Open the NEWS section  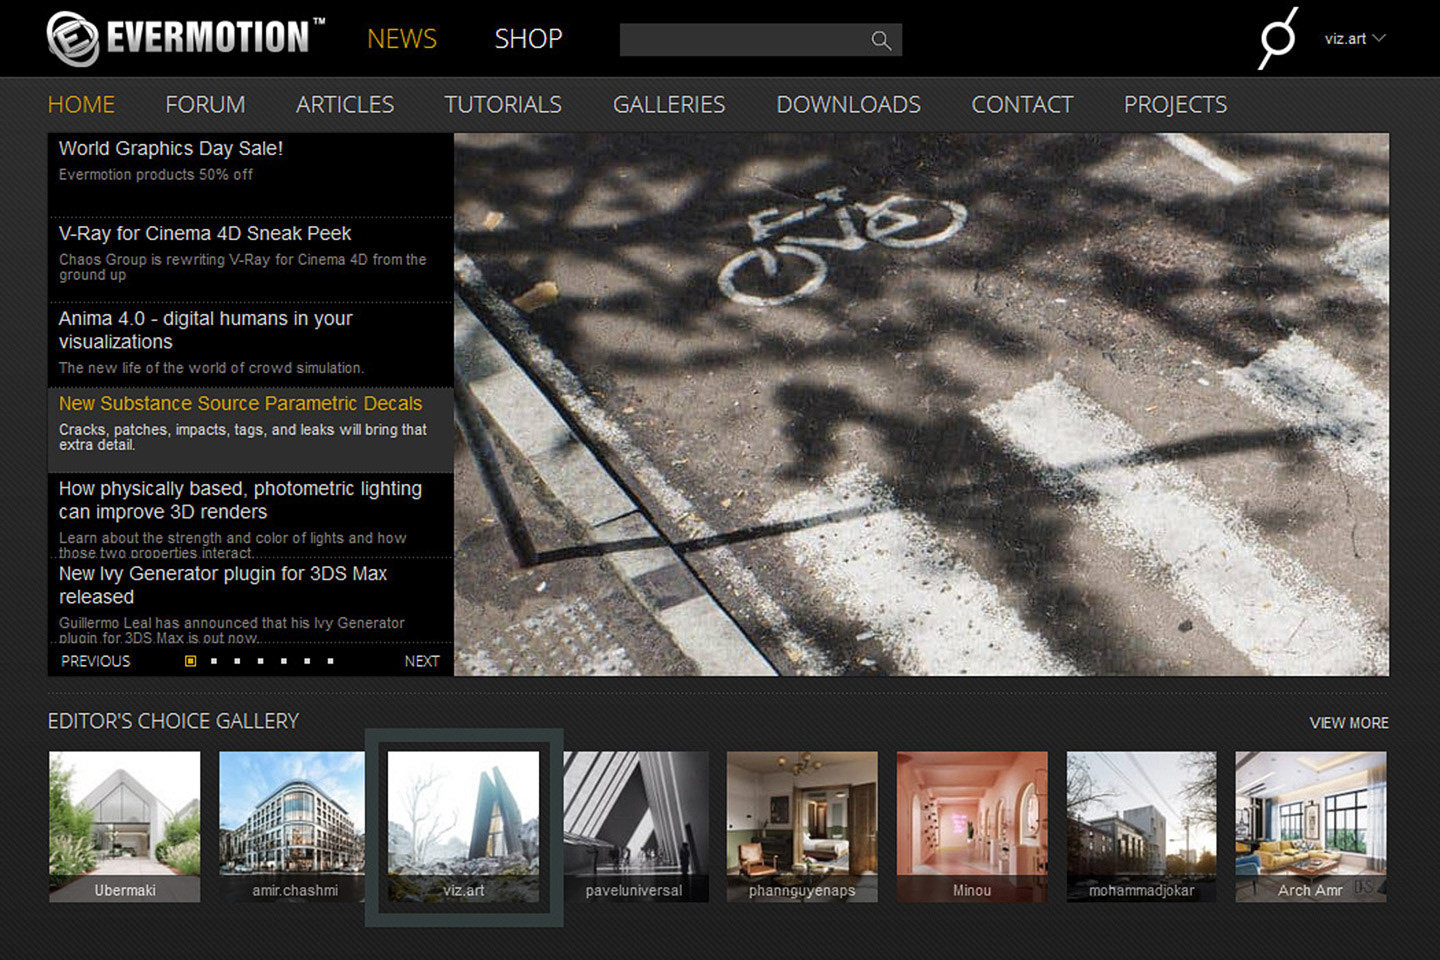(x=402, y=38)
